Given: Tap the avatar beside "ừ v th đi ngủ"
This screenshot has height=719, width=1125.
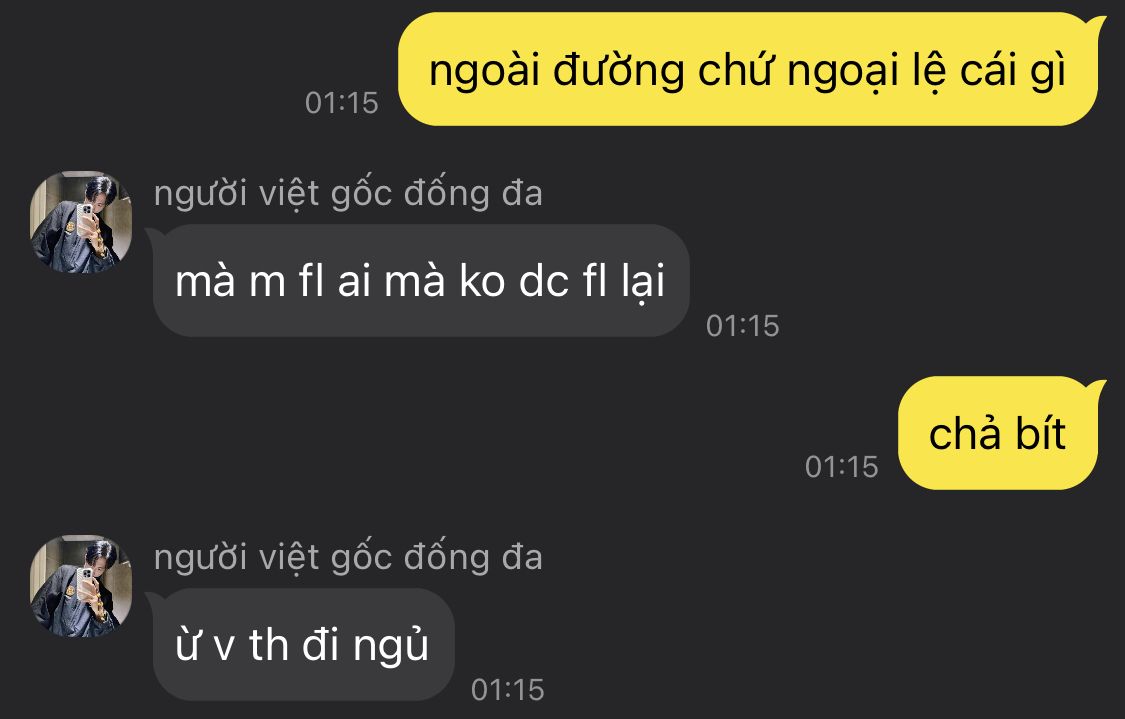Looking at the screenshot, I should [x=81, y=586].
